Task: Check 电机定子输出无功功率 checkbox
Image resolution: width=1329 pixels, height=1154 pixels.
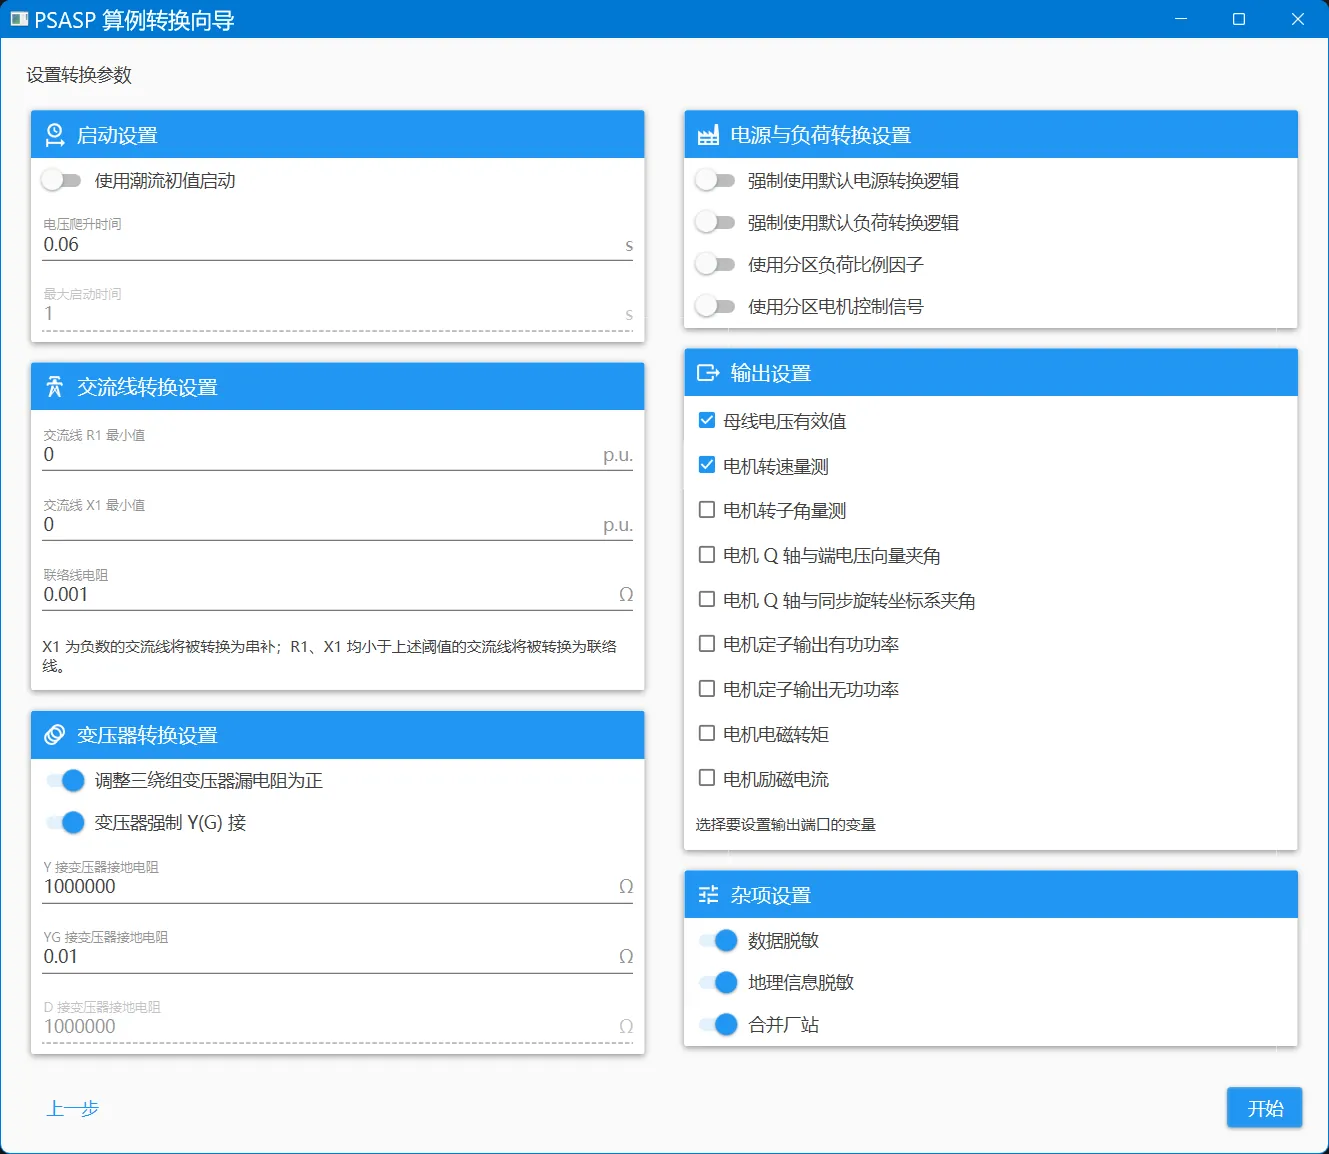Action: pyautogui.click(x=707, y=689)
